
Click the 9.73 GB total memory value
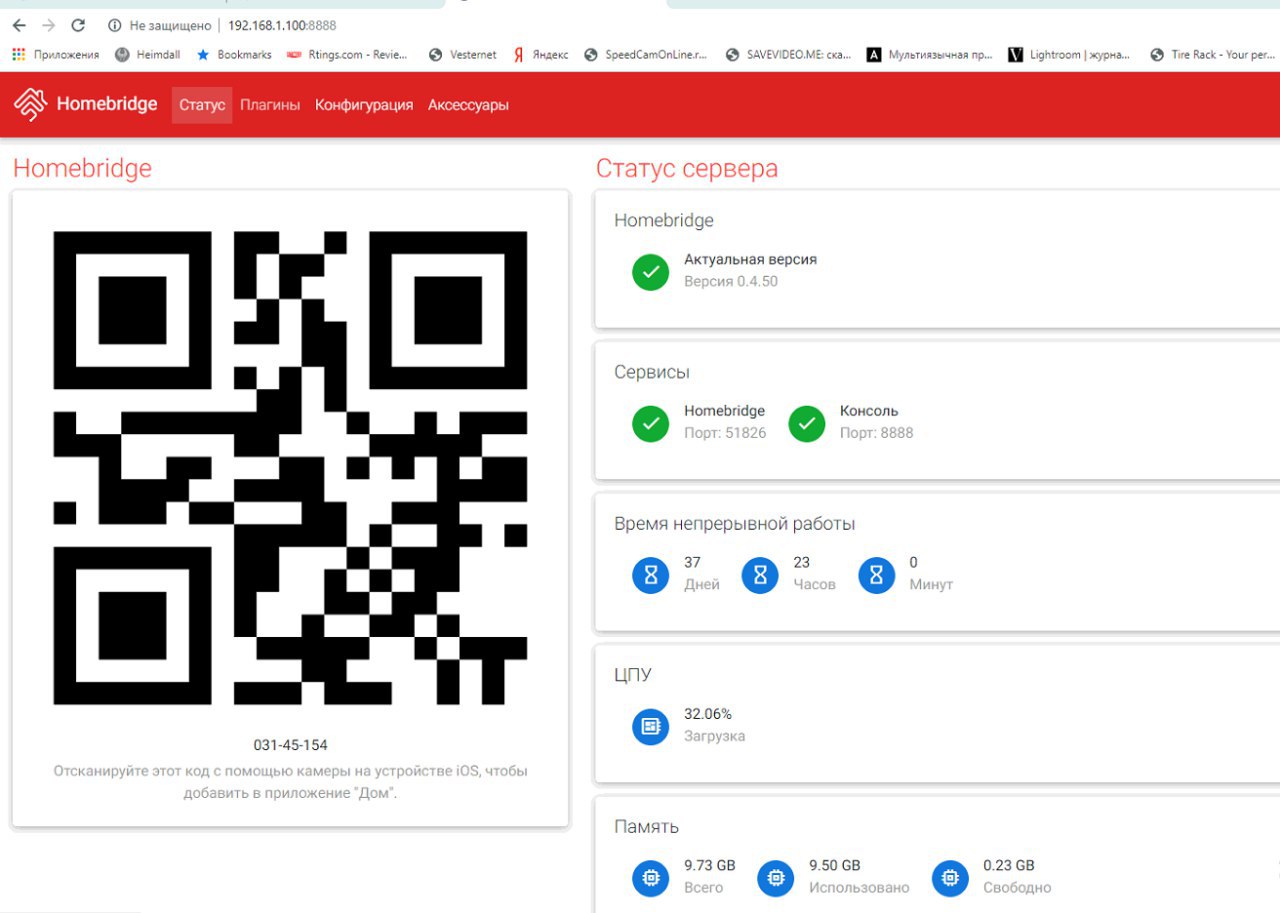(x=710, y=865)
